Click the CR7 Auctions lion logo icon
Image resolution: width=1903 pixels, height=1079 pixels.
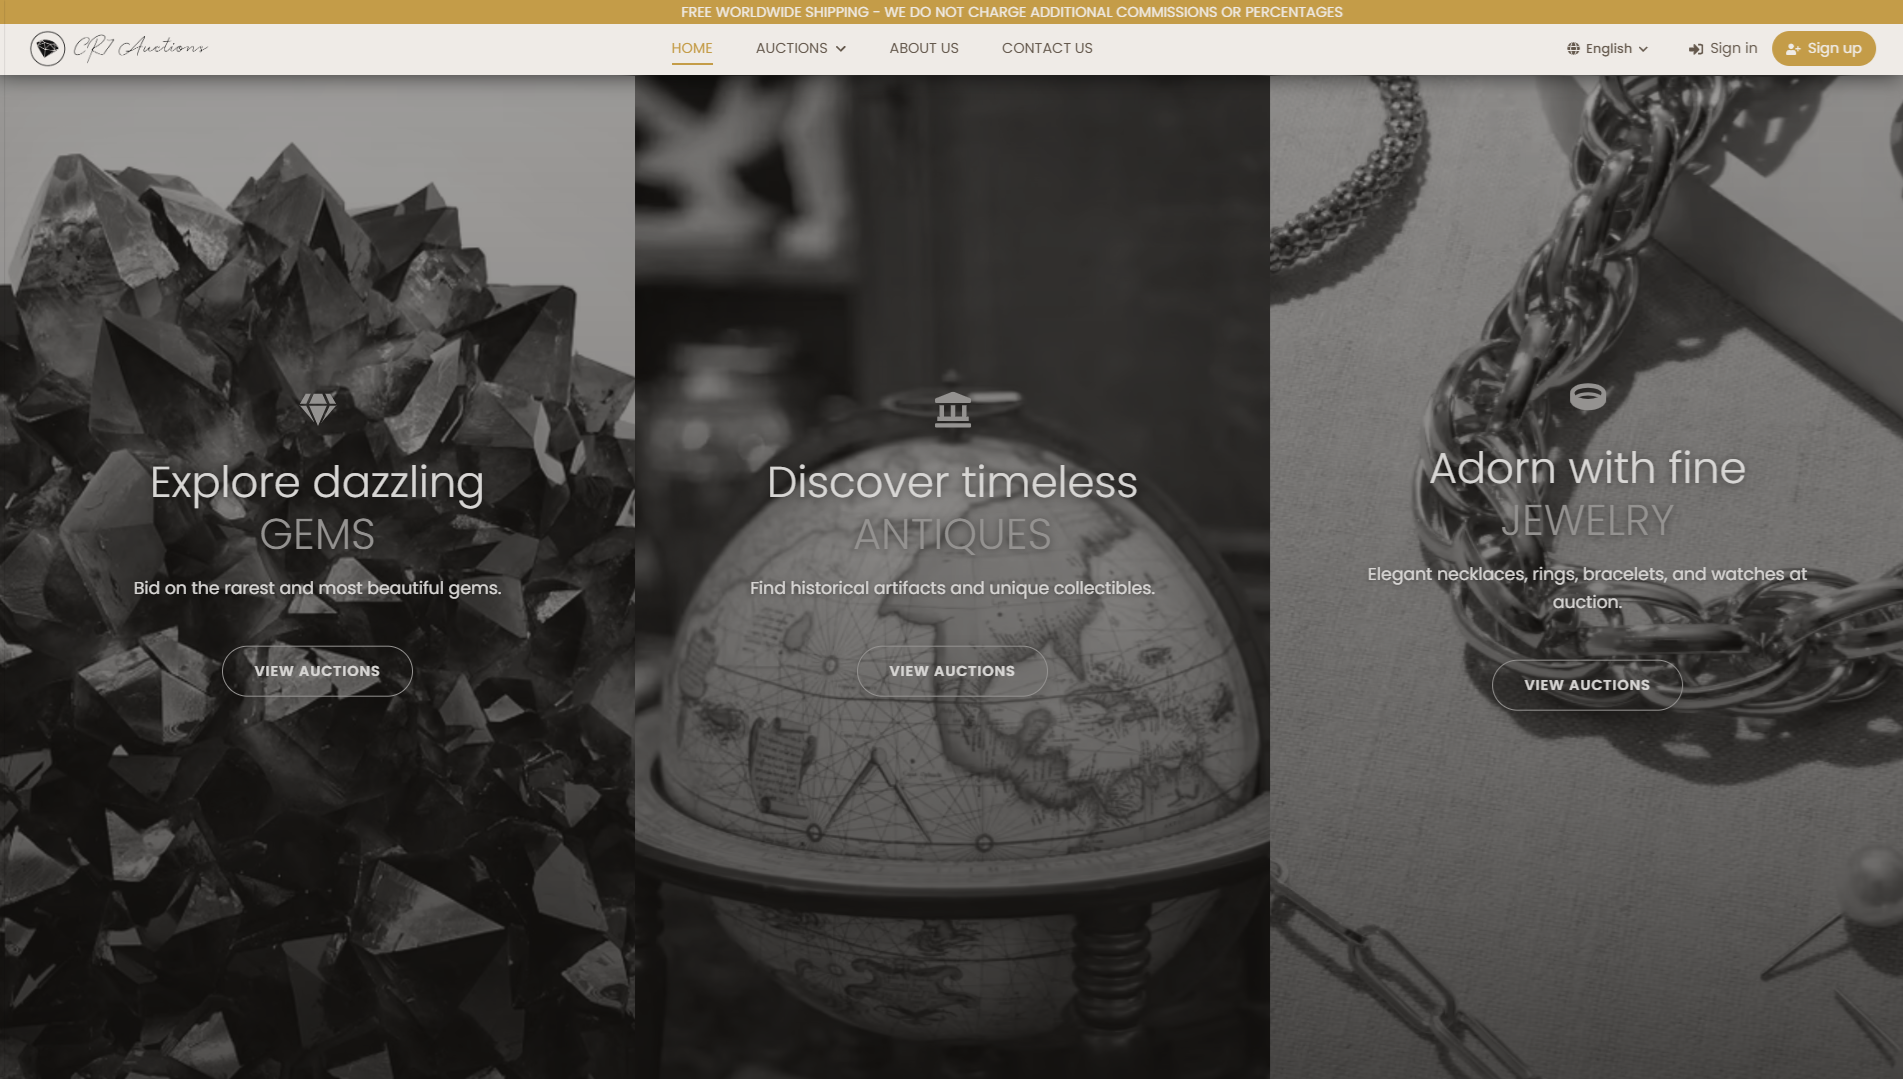pos(47,48)
